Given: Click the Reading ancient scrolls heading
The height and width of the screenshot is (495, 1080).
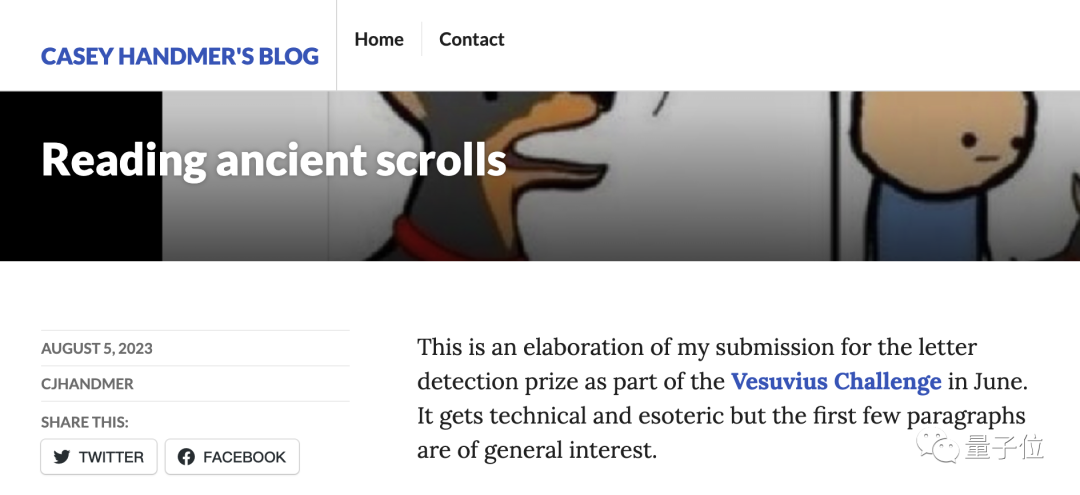Looking at the screenshot, I should click(274, 159).
